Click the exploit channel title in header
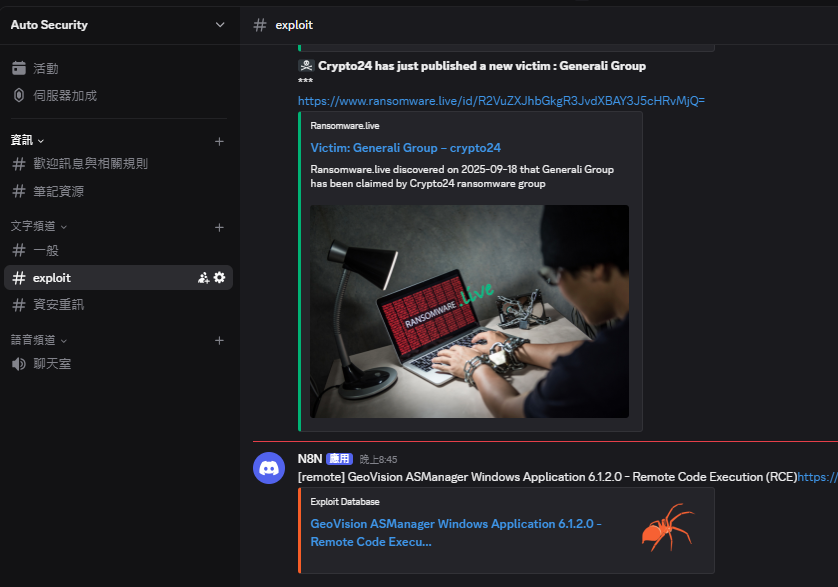The image size is (838, 587). click(294, 25)
